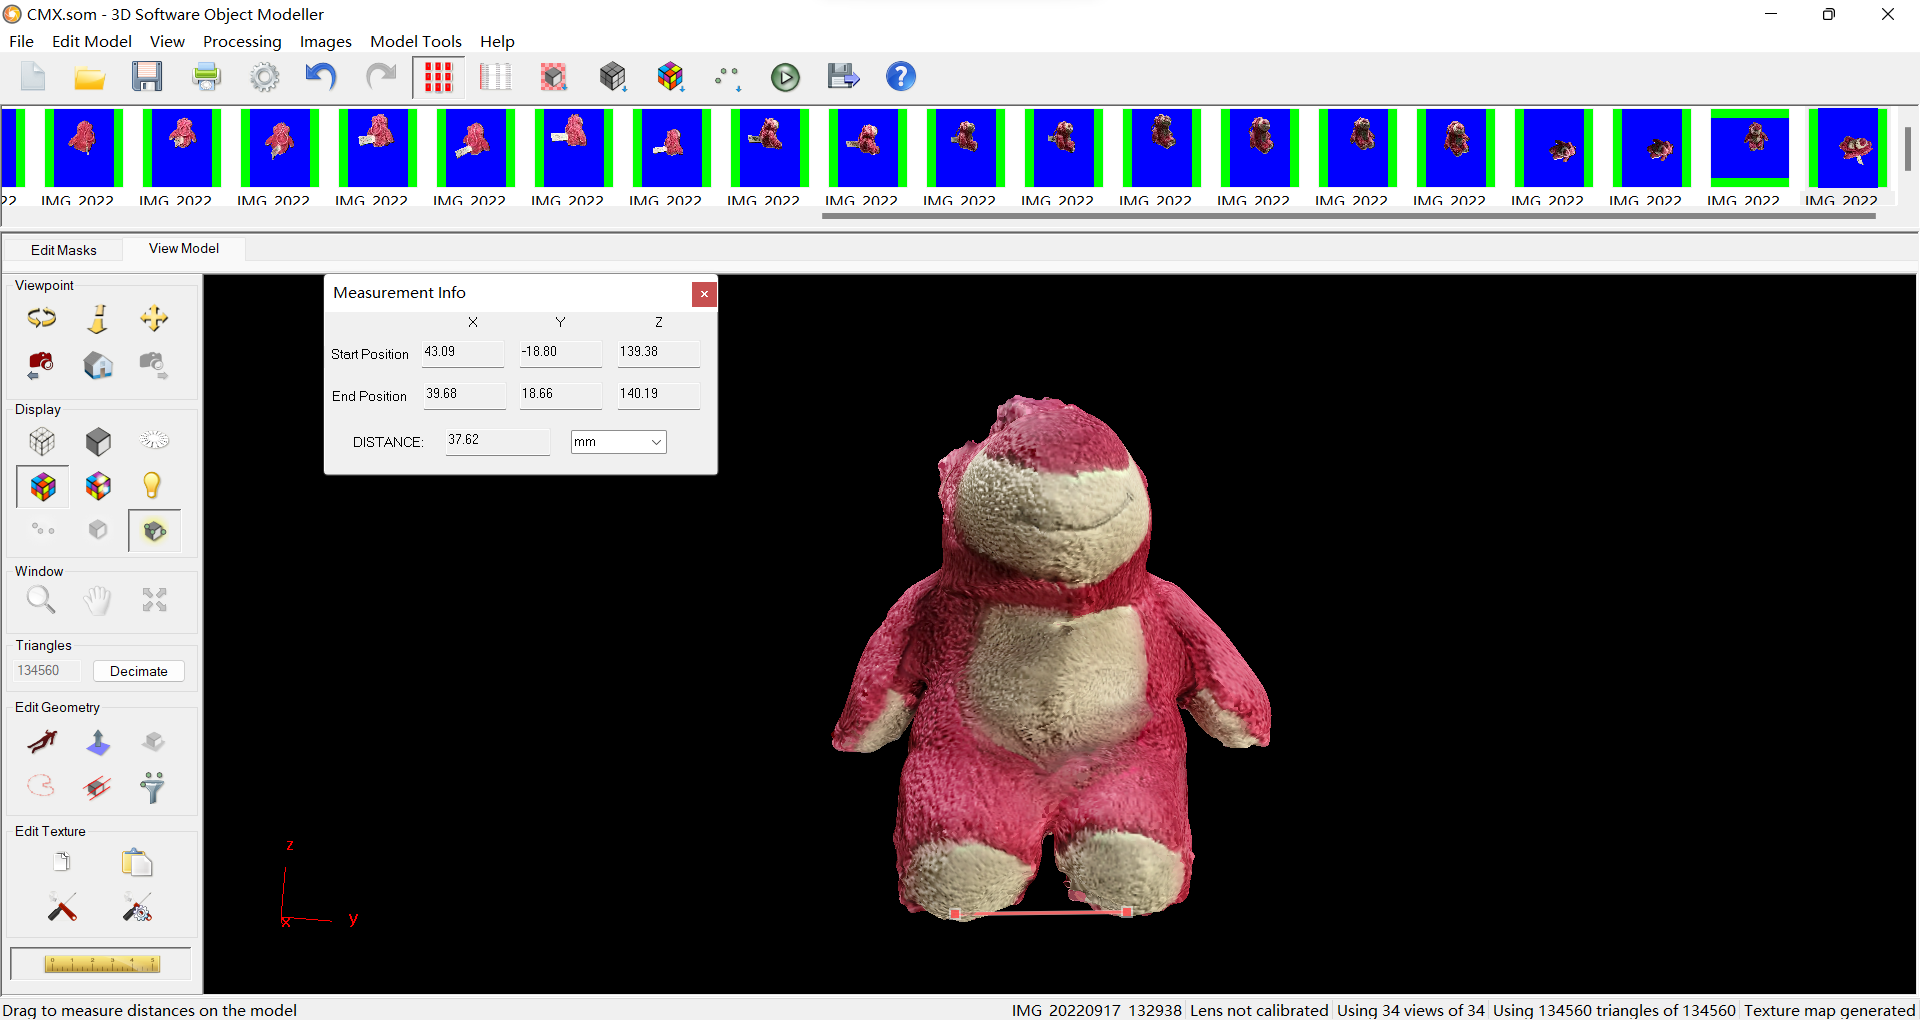Image resolution: width=1920 pixels, height=1020 pixels.
Task: Select the magnifier zoom window tool
Action: coord(41,600)
